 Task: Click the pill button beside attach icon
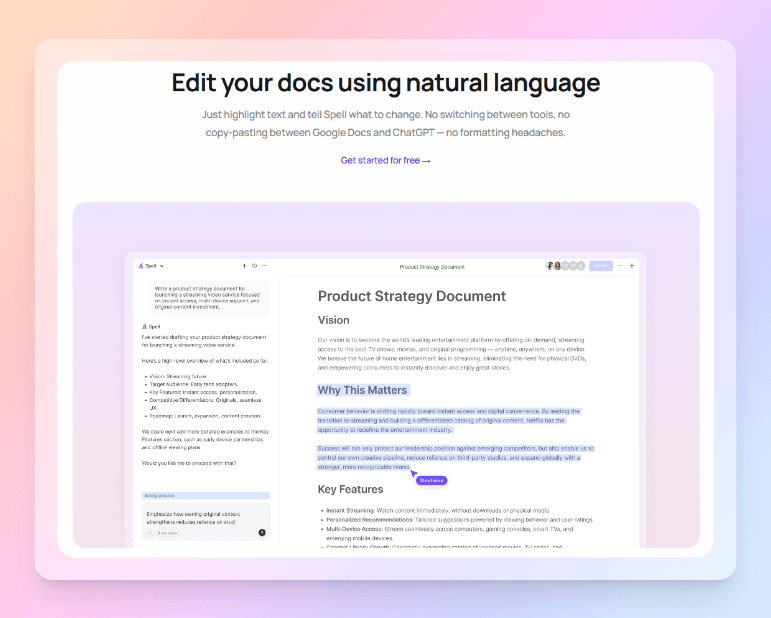click(168, 533)
